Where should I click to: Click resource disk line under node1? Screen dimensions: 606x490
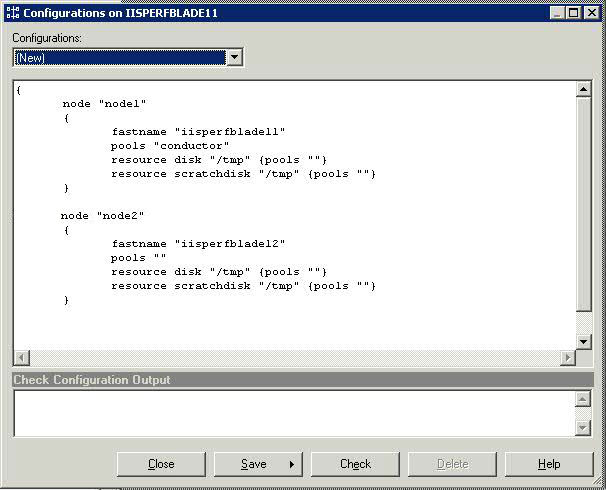[219, 160]
